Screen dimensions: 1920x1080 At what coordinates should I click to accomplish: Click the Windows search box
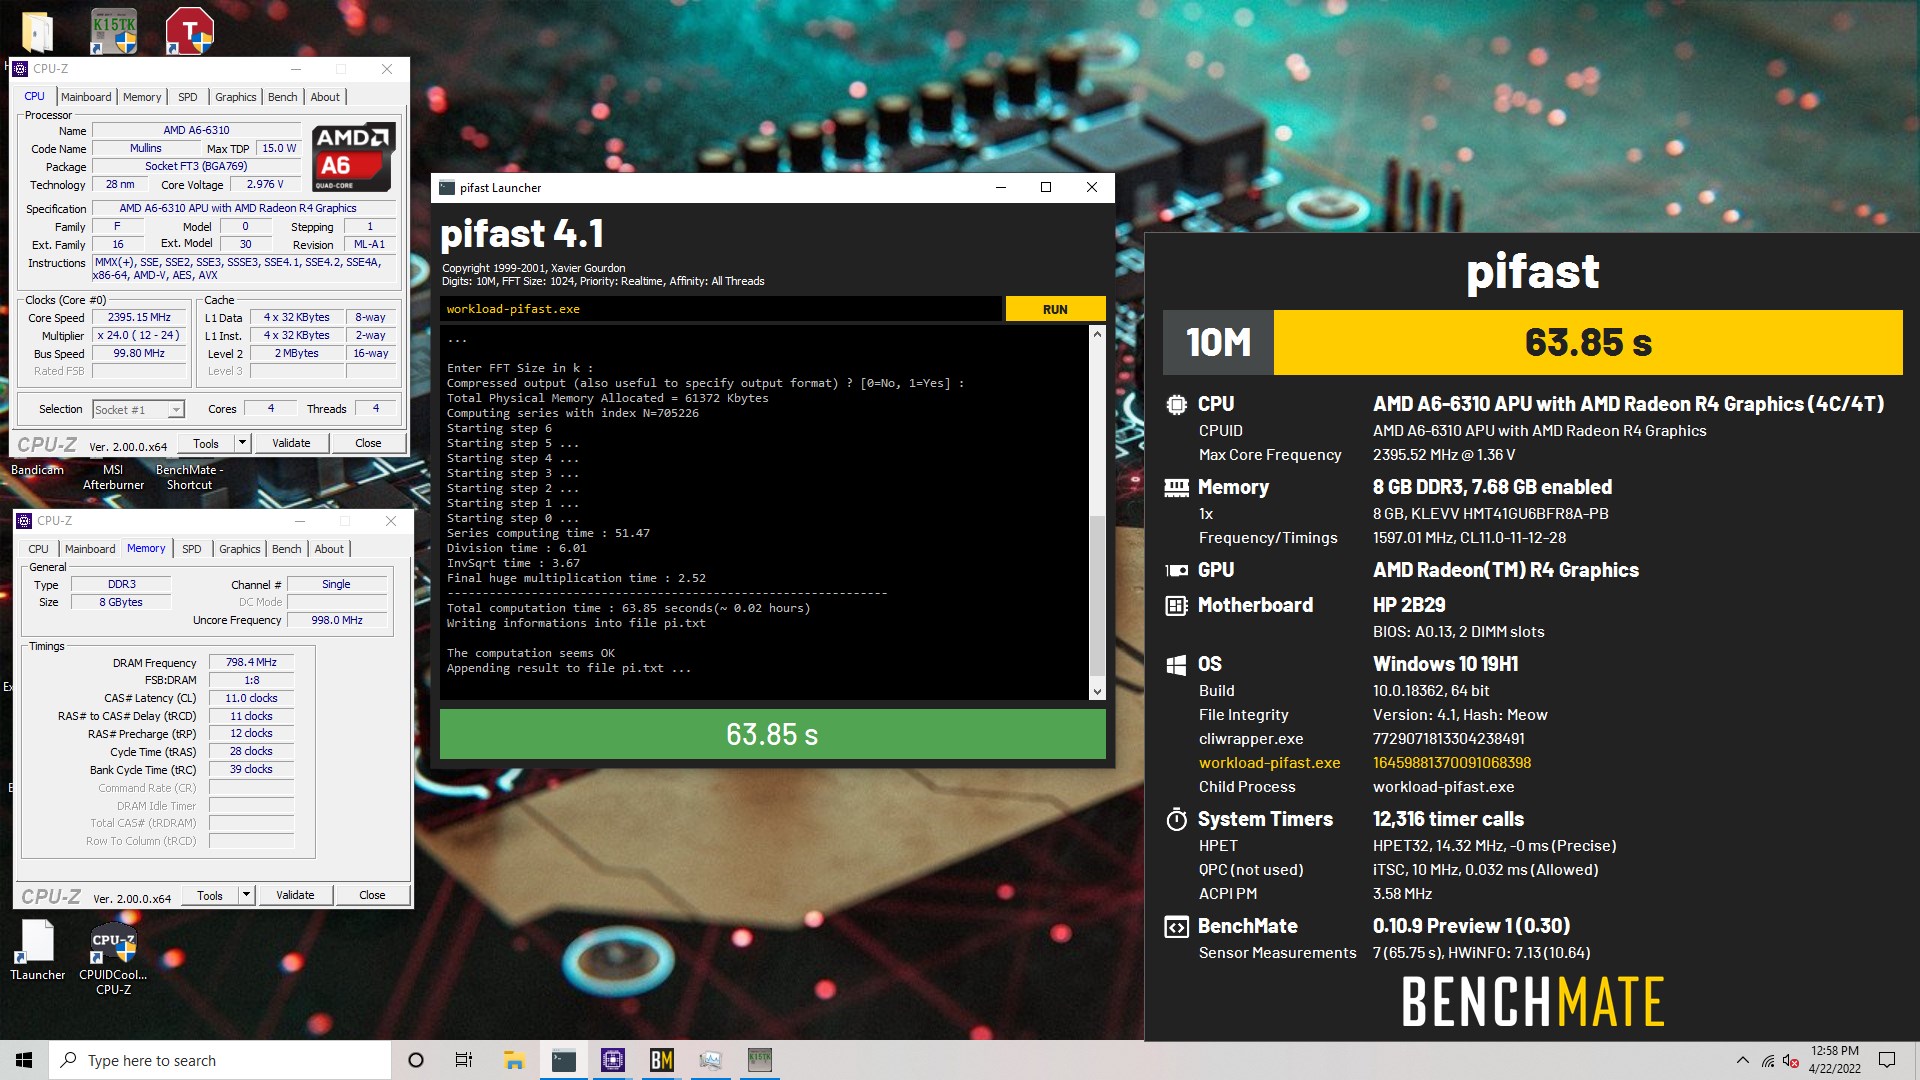coord(220,1060)
